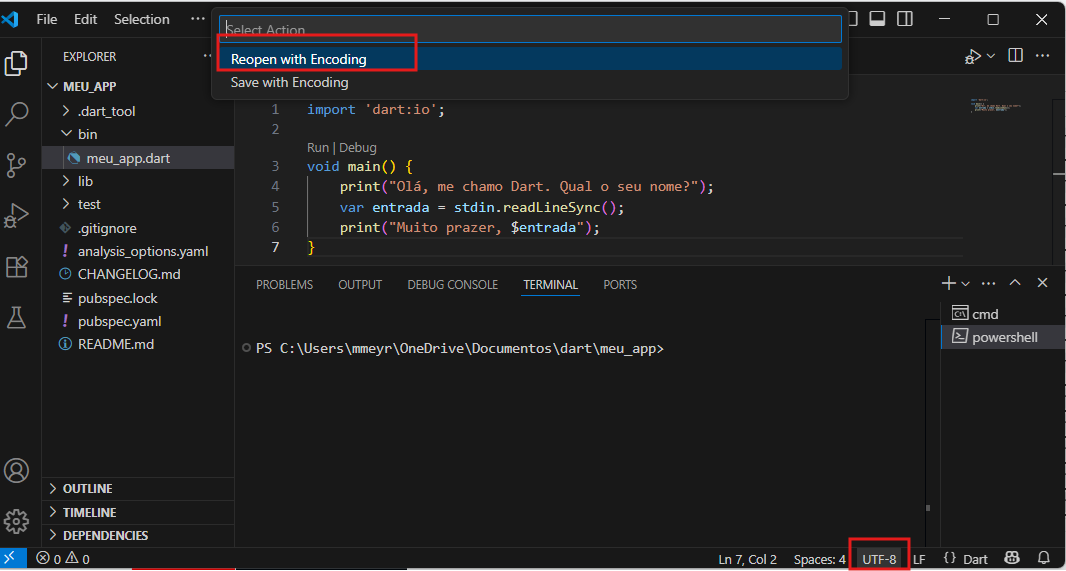The image size is (1066, 571).
Task: Open the Source Control view icon
Action: tap(16, 166)
